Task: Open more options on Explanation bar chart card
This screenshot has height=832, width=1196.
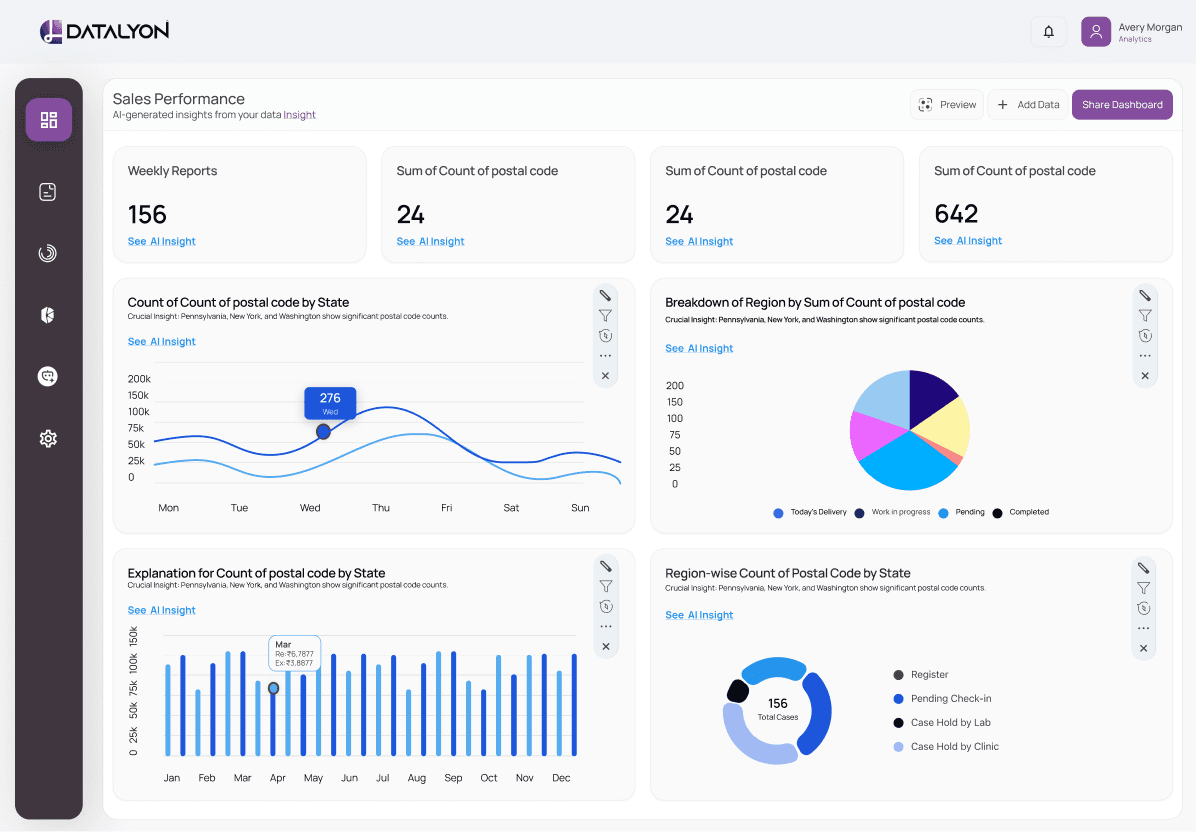Action: point(606,626)
